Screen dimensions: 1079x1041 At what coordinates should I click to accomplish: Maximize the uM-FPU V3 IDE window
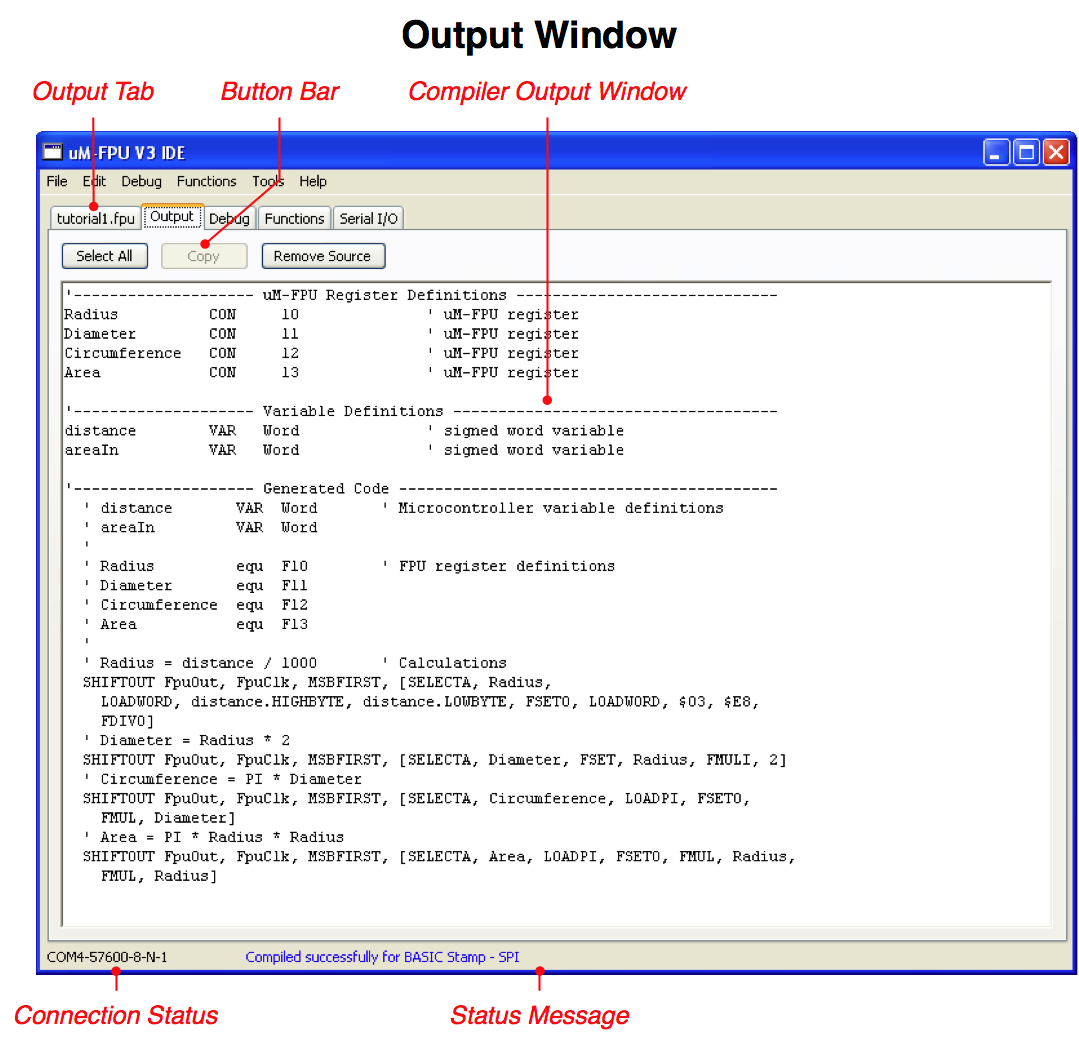pyautogui.click(x=1026, y=152)
